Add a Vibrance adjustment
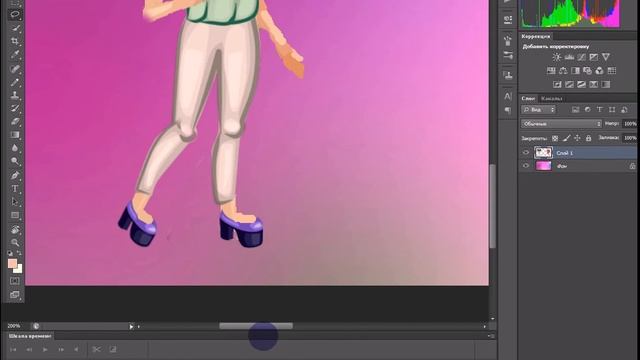The width and height of the screenshot is (640, 360). tap(606, 57)
